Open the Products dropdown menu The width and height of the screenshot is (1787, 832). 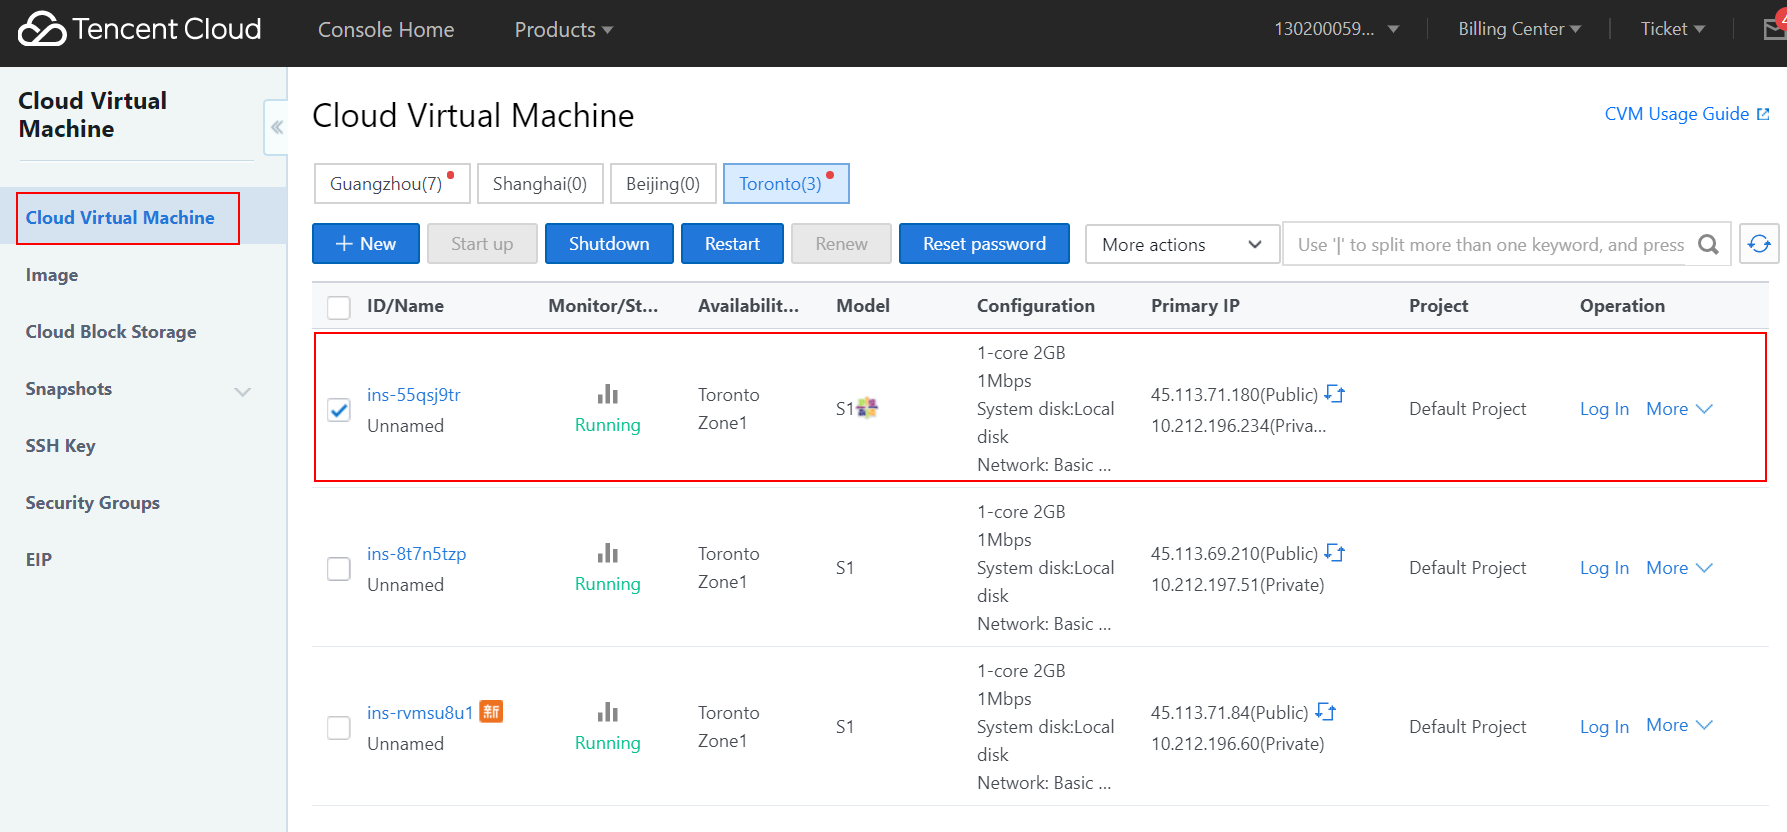pos(564,30)
